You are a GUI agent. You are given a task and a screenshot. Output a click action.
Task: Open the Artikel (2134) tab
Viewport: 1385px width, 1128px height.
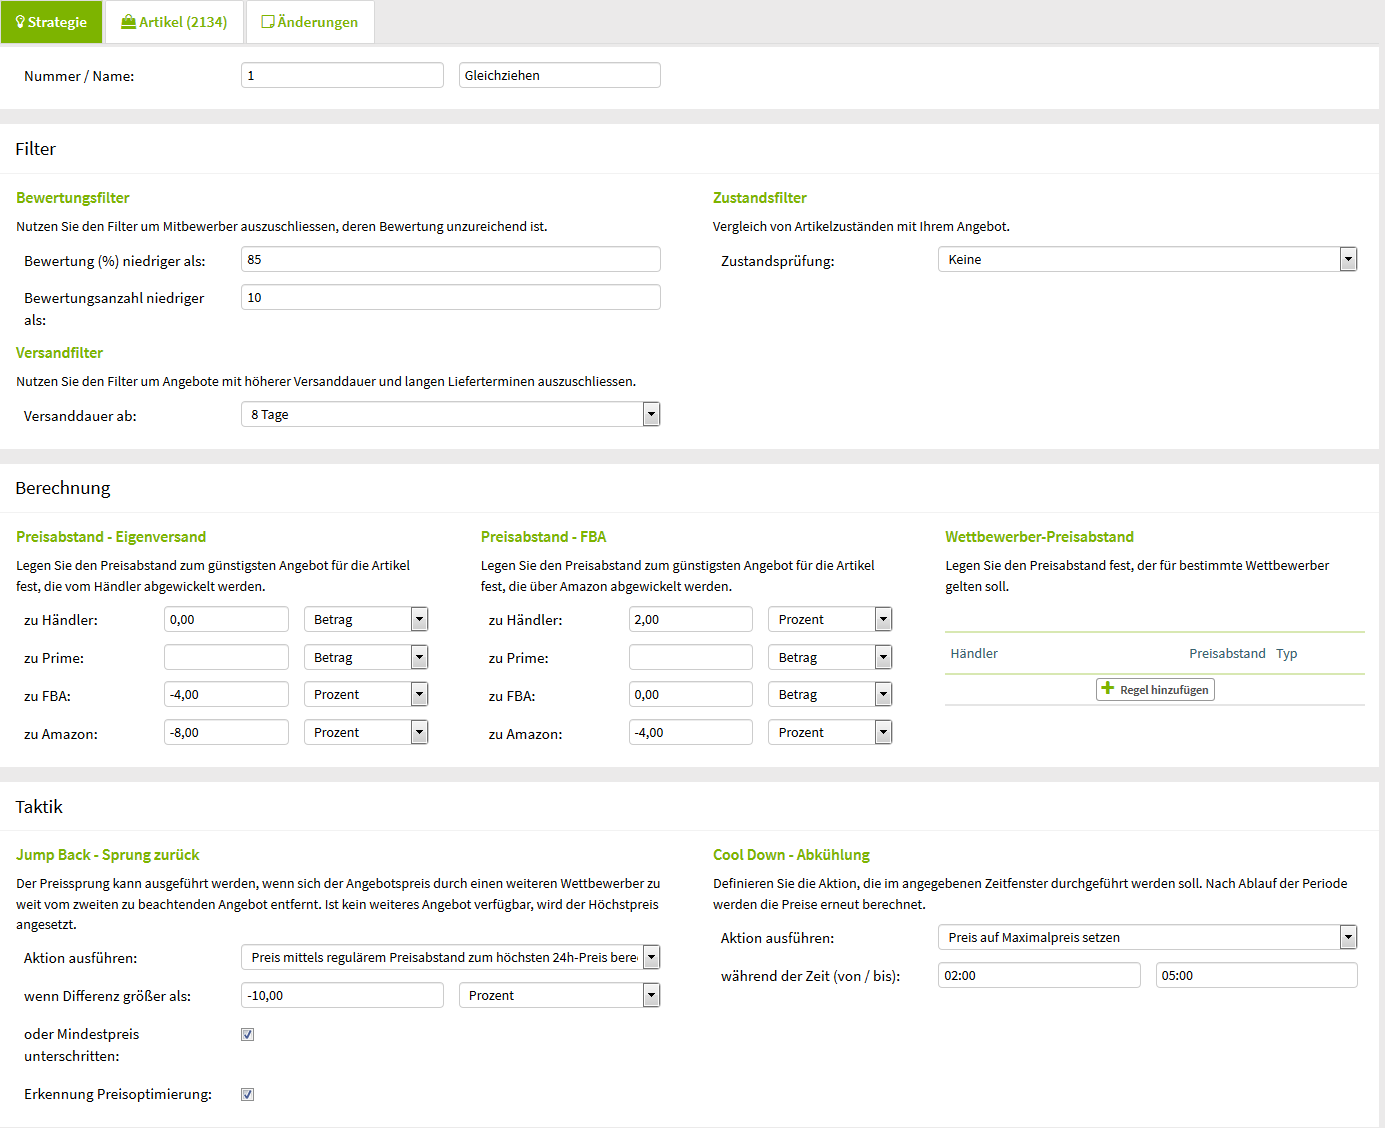click(x=174, y=22)
